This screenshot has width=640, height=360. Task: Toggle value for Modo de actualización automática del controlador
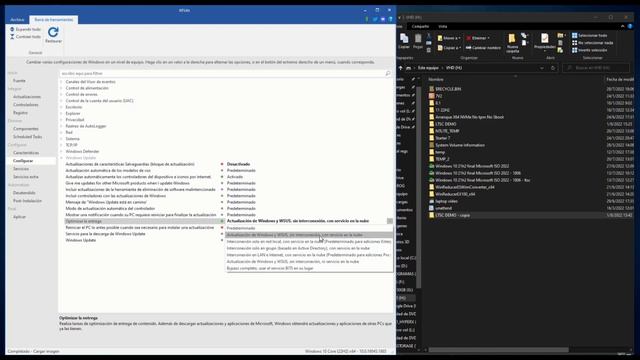pos(241,209)
